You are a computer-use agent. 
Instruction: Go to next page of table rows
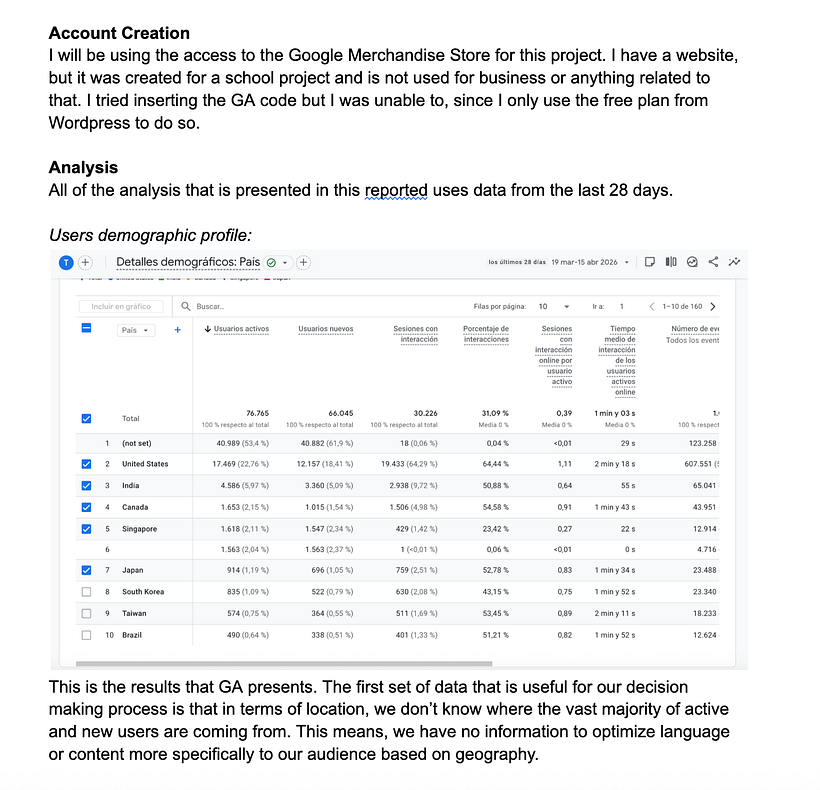tap(713, 306)
